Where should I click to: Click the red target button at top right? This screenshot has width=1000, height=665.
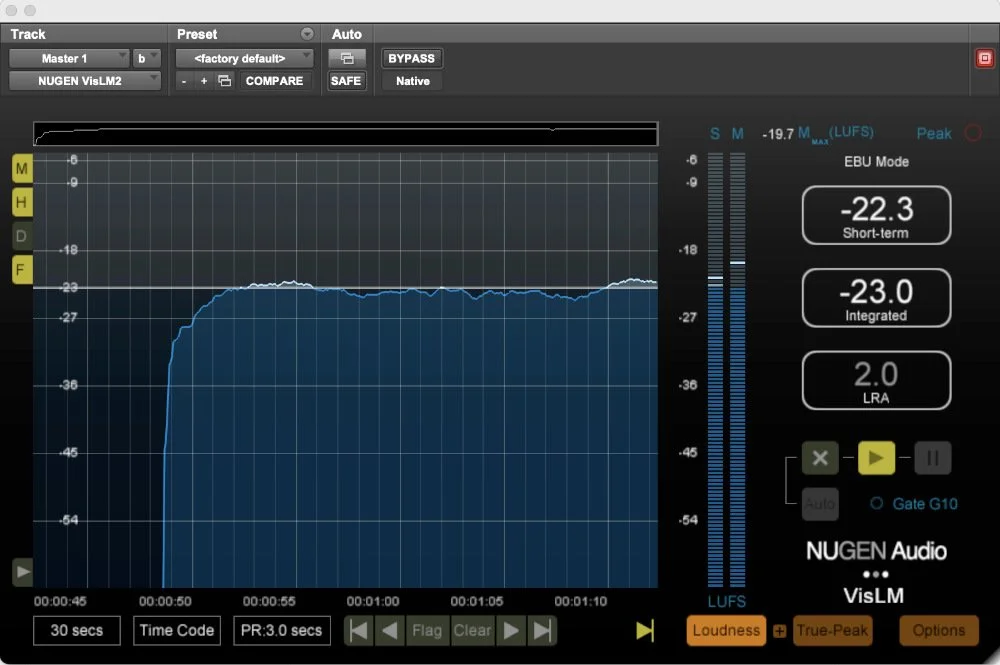[985, 59]
